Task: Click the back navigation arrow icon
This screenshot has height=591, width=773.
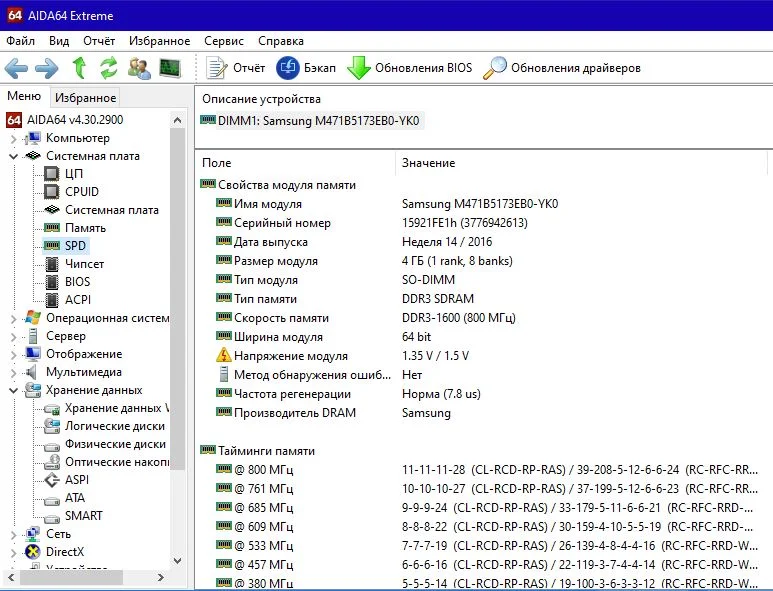Action: [x=17, y=68]
